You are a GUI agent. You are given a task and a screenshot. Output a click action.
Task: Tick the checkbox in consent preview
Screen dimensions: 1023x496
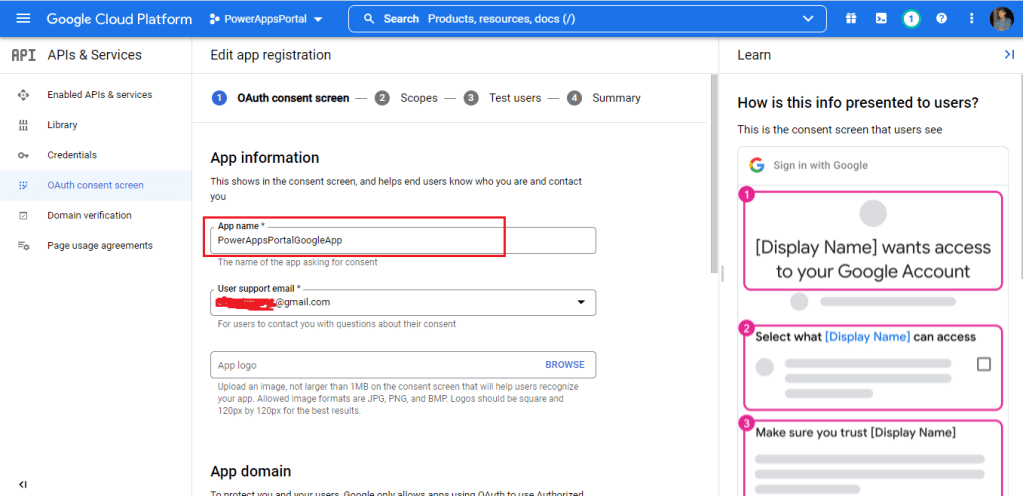point(983,364)
